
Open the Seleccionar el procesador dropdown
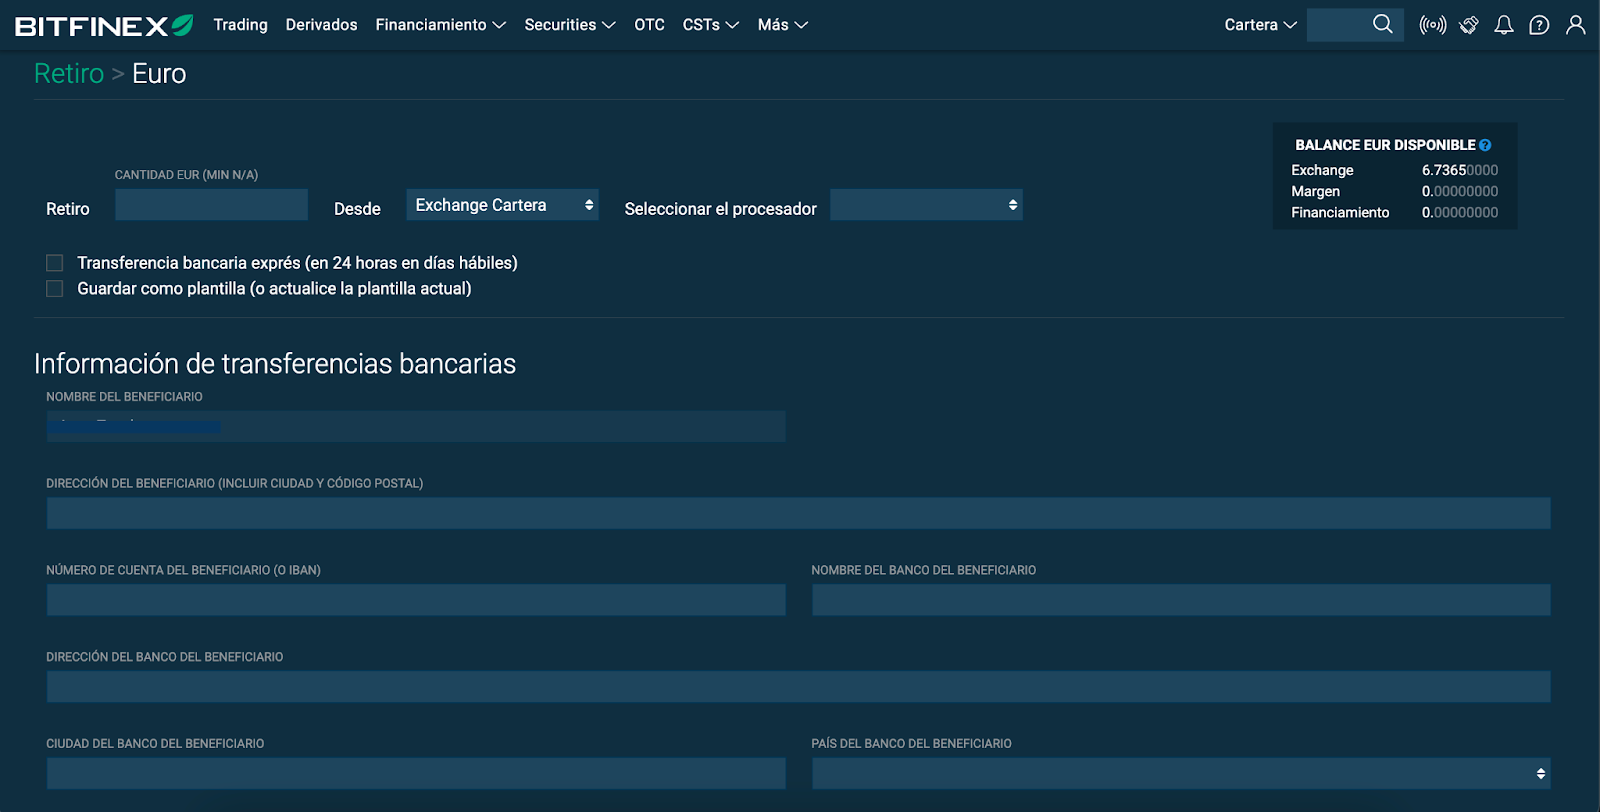[x=926, y=205]
